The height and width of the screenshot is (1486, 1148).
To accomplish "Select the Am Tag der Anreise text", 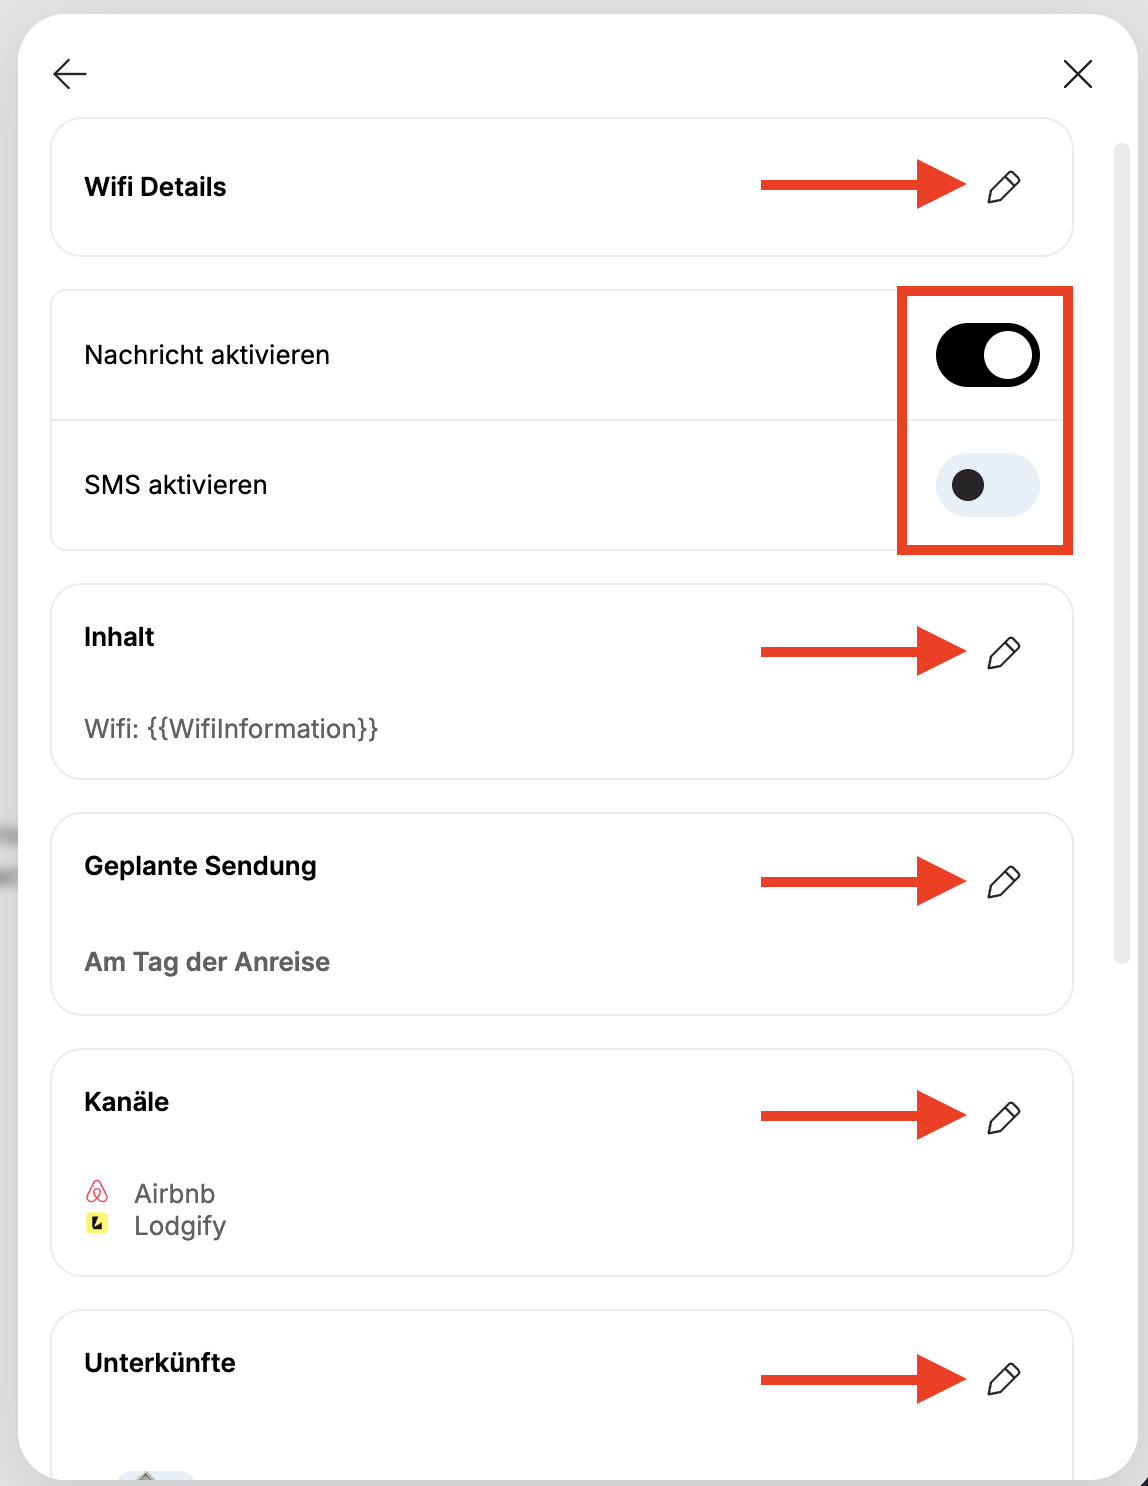I will [207, 962].
